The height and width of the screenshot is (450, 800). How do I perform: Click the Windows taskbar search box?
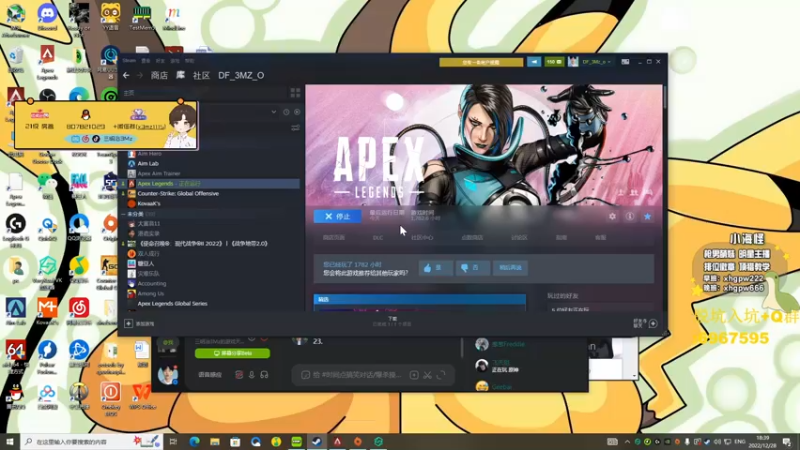(x=92, y=441)
